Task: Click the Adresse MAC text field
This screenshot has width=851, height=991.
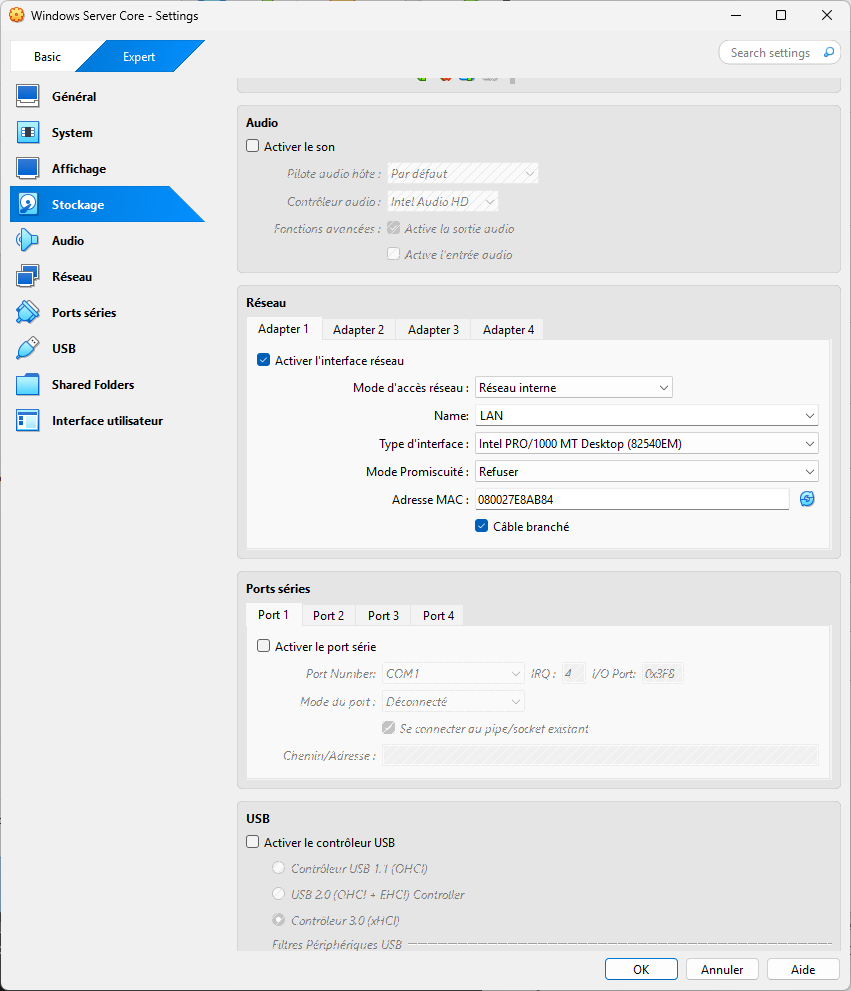Action: 632,499
